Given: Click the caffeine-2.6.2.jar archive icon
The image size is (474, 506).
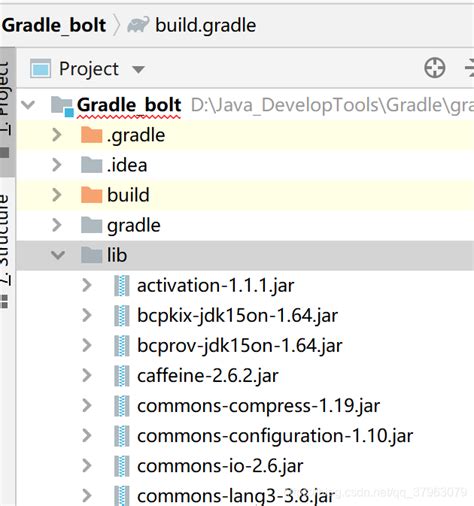Looking at the screenshot, I should [122, 376].
